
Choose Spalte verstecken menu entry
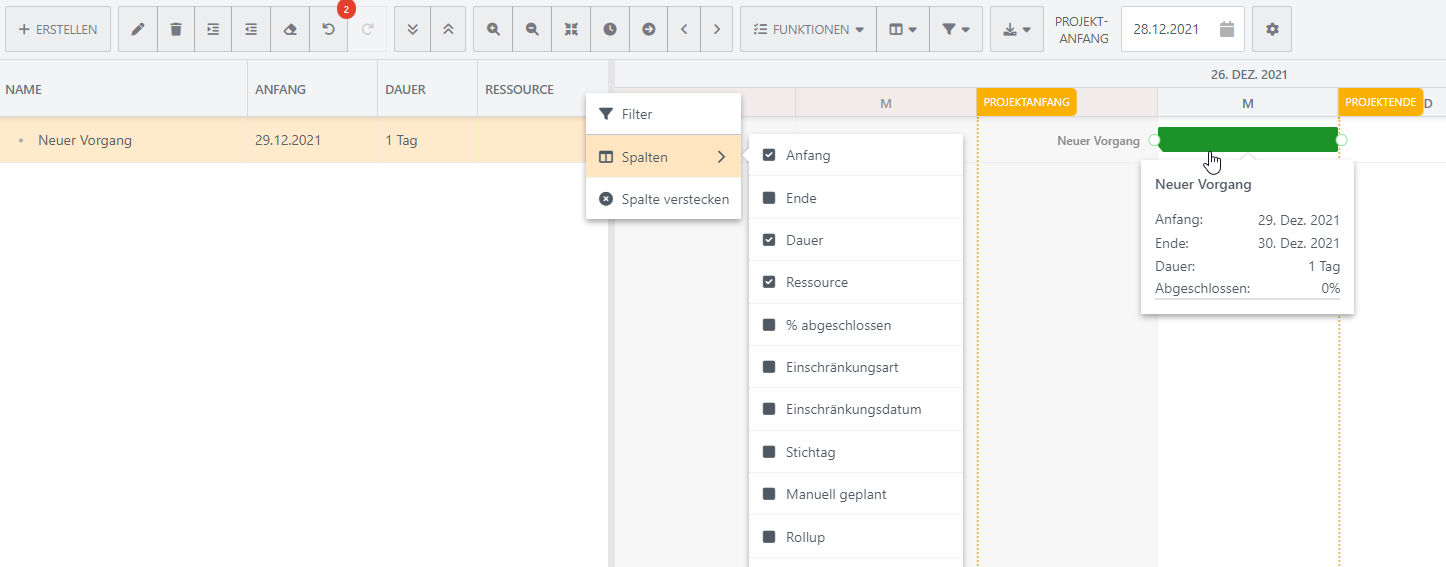coord(663,199)
